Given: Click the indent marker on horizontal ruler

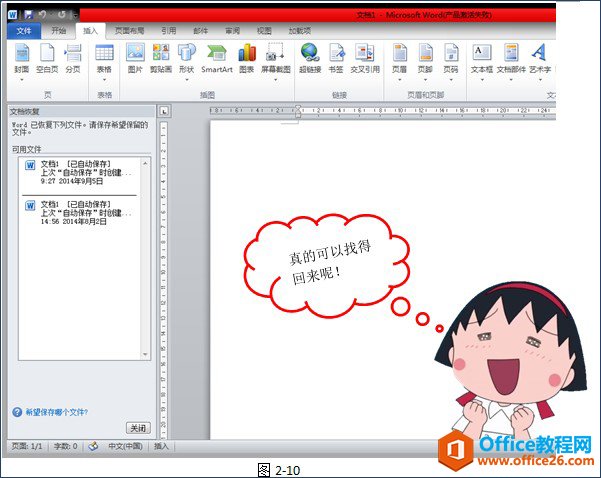Looking at the screenshot, I should [x=298, y=111].
